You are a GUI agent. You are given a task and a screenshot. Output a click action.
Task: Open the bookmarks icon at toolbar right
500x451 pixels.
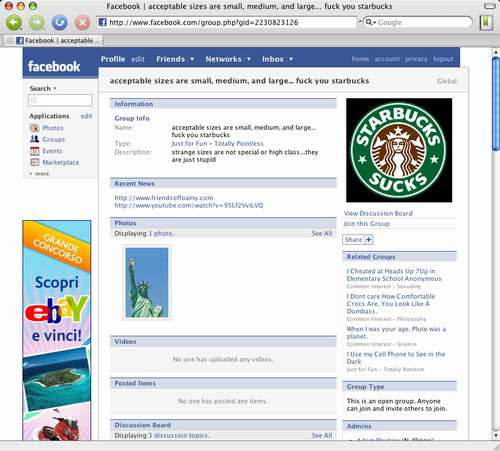tap(486, 23)
